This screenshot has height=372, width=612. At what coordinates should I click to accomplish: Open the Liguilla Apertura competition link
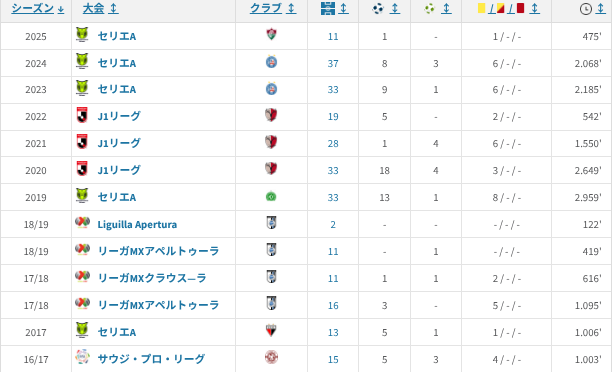137,224
